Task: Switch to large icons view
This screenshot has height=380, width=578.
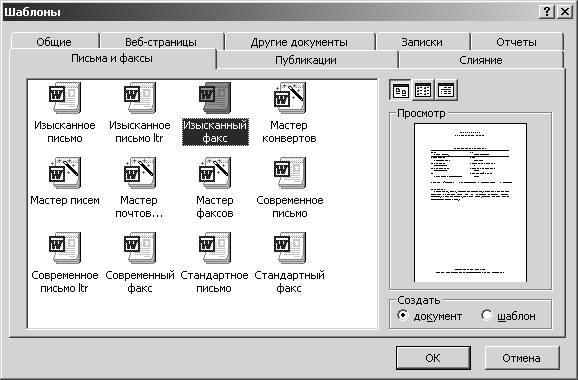Action: pos(400,90)
